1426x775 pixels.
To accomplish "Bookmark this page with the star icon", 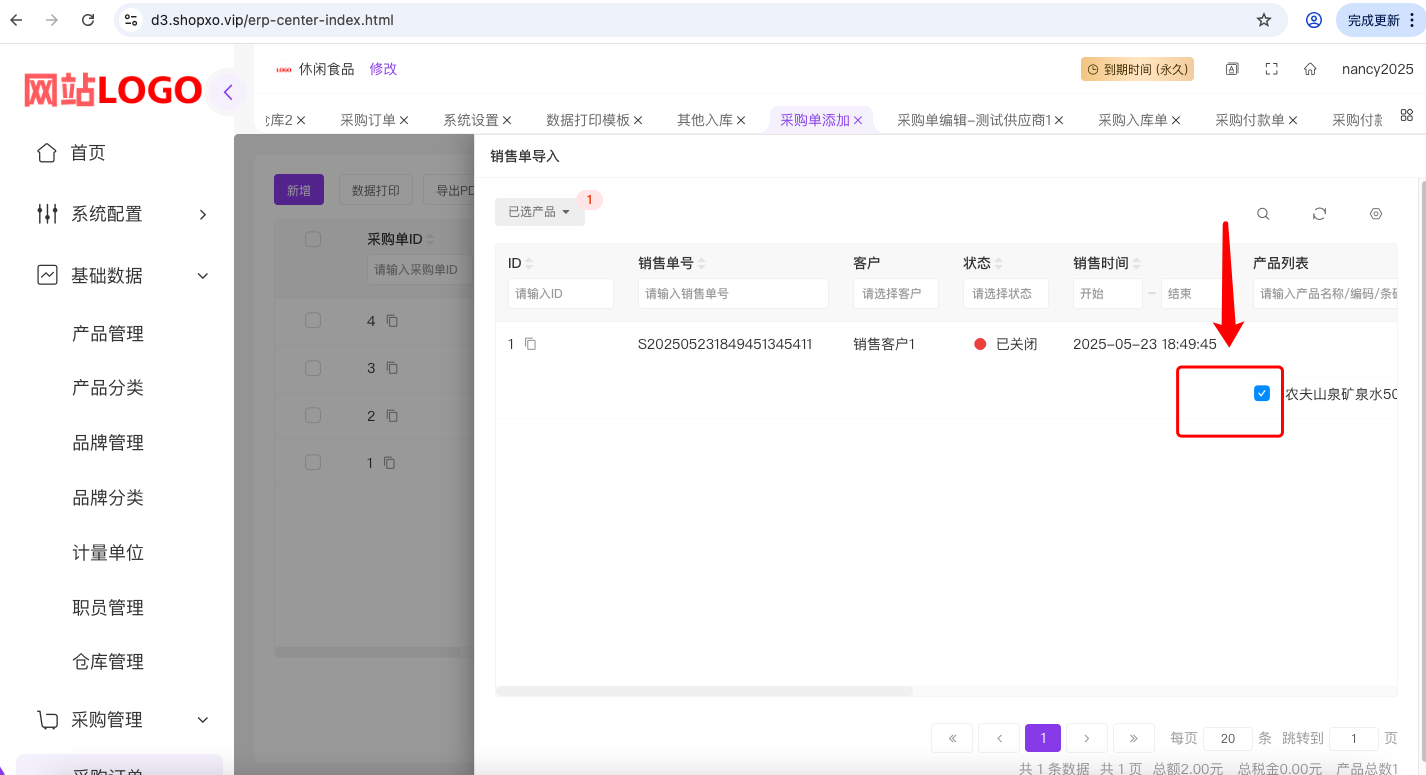I will (x=1264, y=20).
